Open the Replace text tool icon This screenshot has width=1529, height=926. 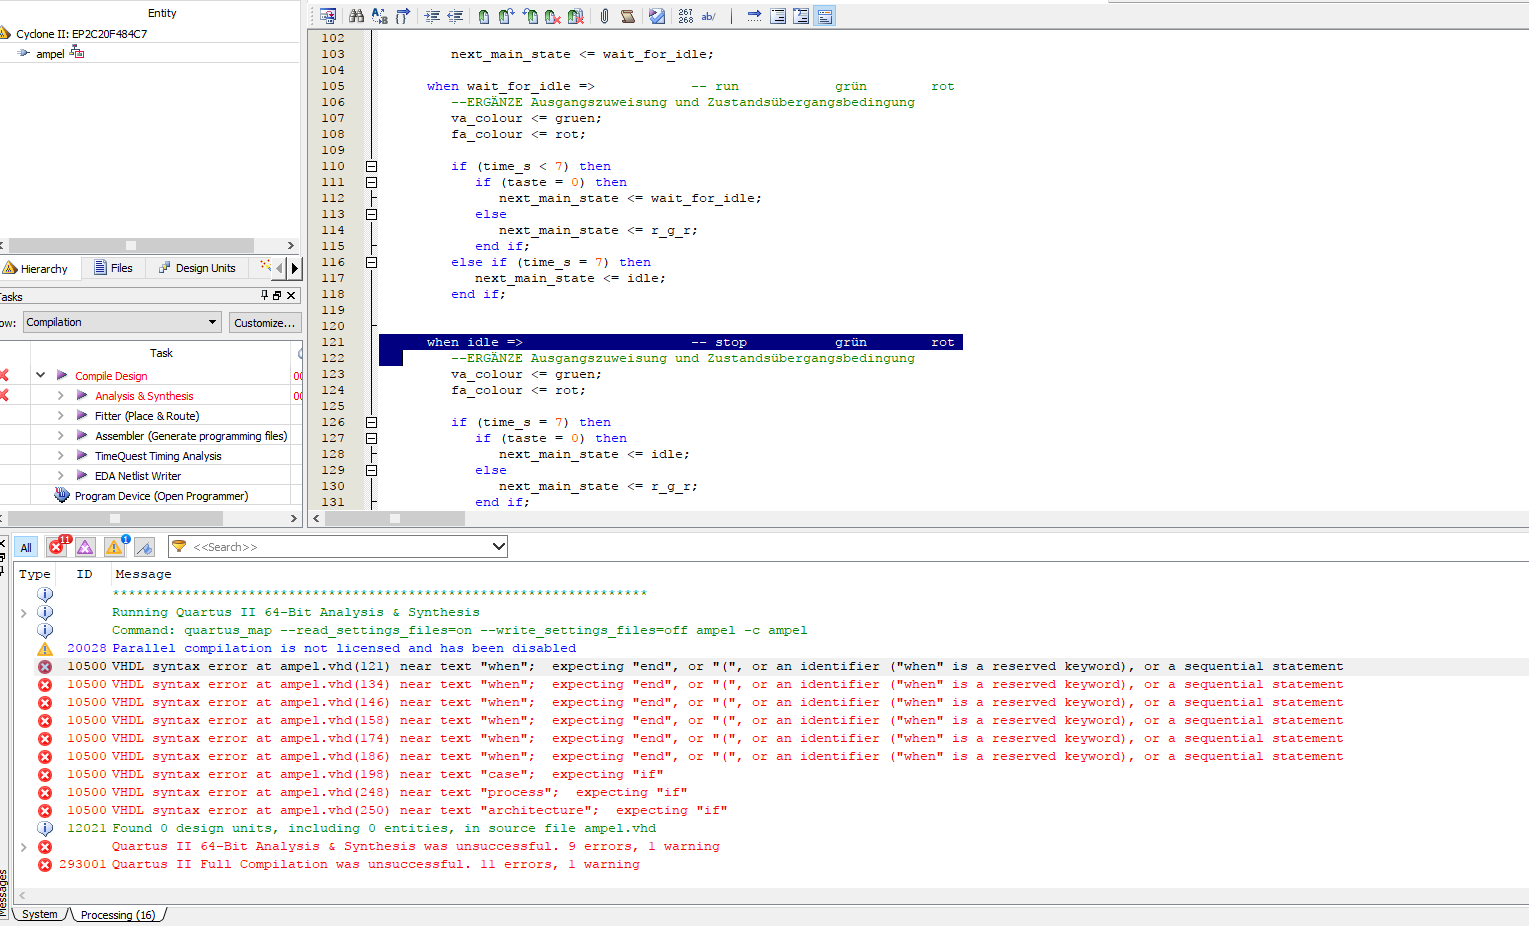pyautogui.click(x=379, y=16)
